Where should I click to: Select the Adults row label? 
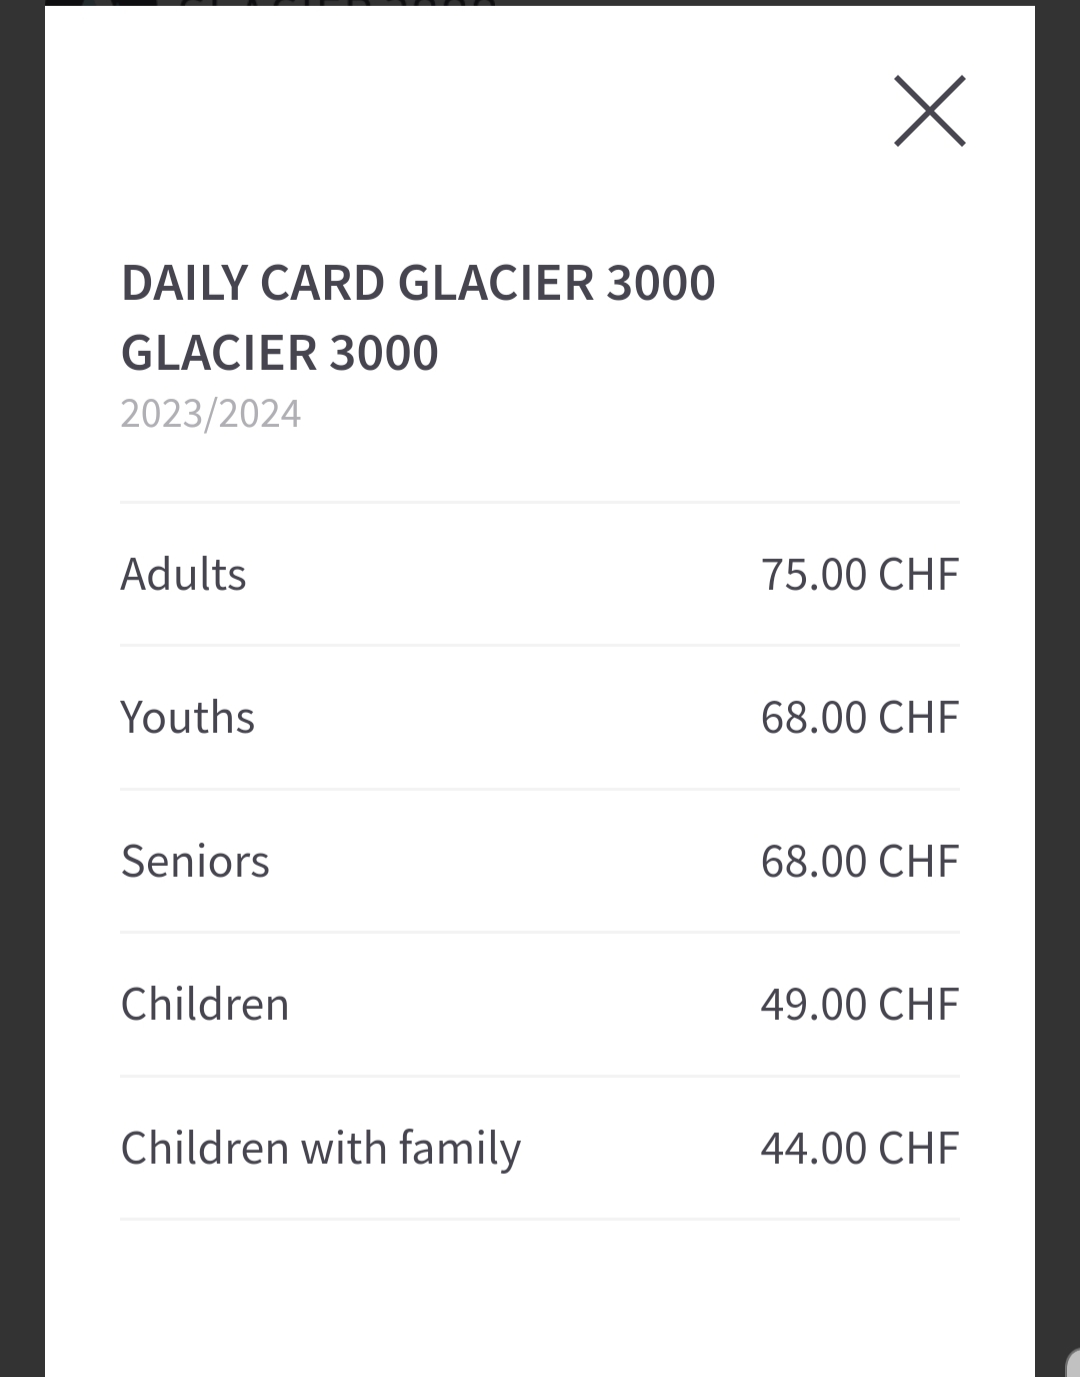click(183, 574)
